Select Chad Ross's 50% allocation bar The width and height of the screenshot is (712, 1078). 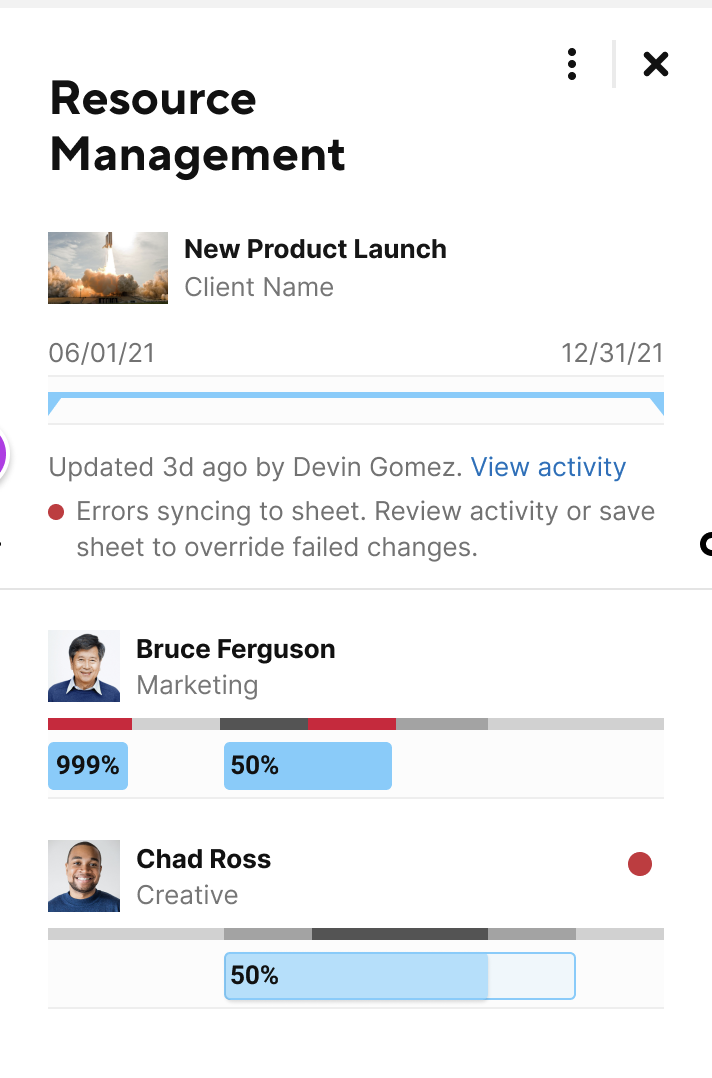tap(399, 976)
